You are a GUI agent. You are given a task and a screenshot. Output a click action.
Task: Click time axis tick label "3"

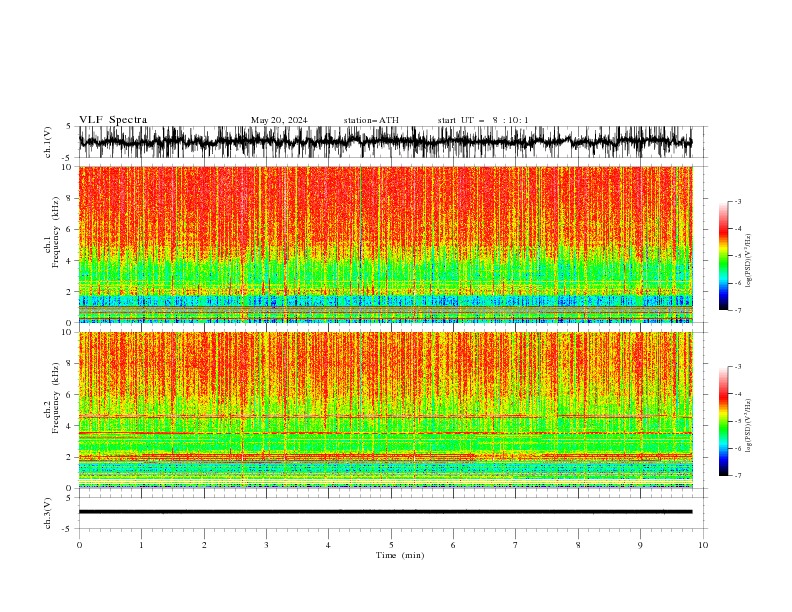(x=266, y=545)
